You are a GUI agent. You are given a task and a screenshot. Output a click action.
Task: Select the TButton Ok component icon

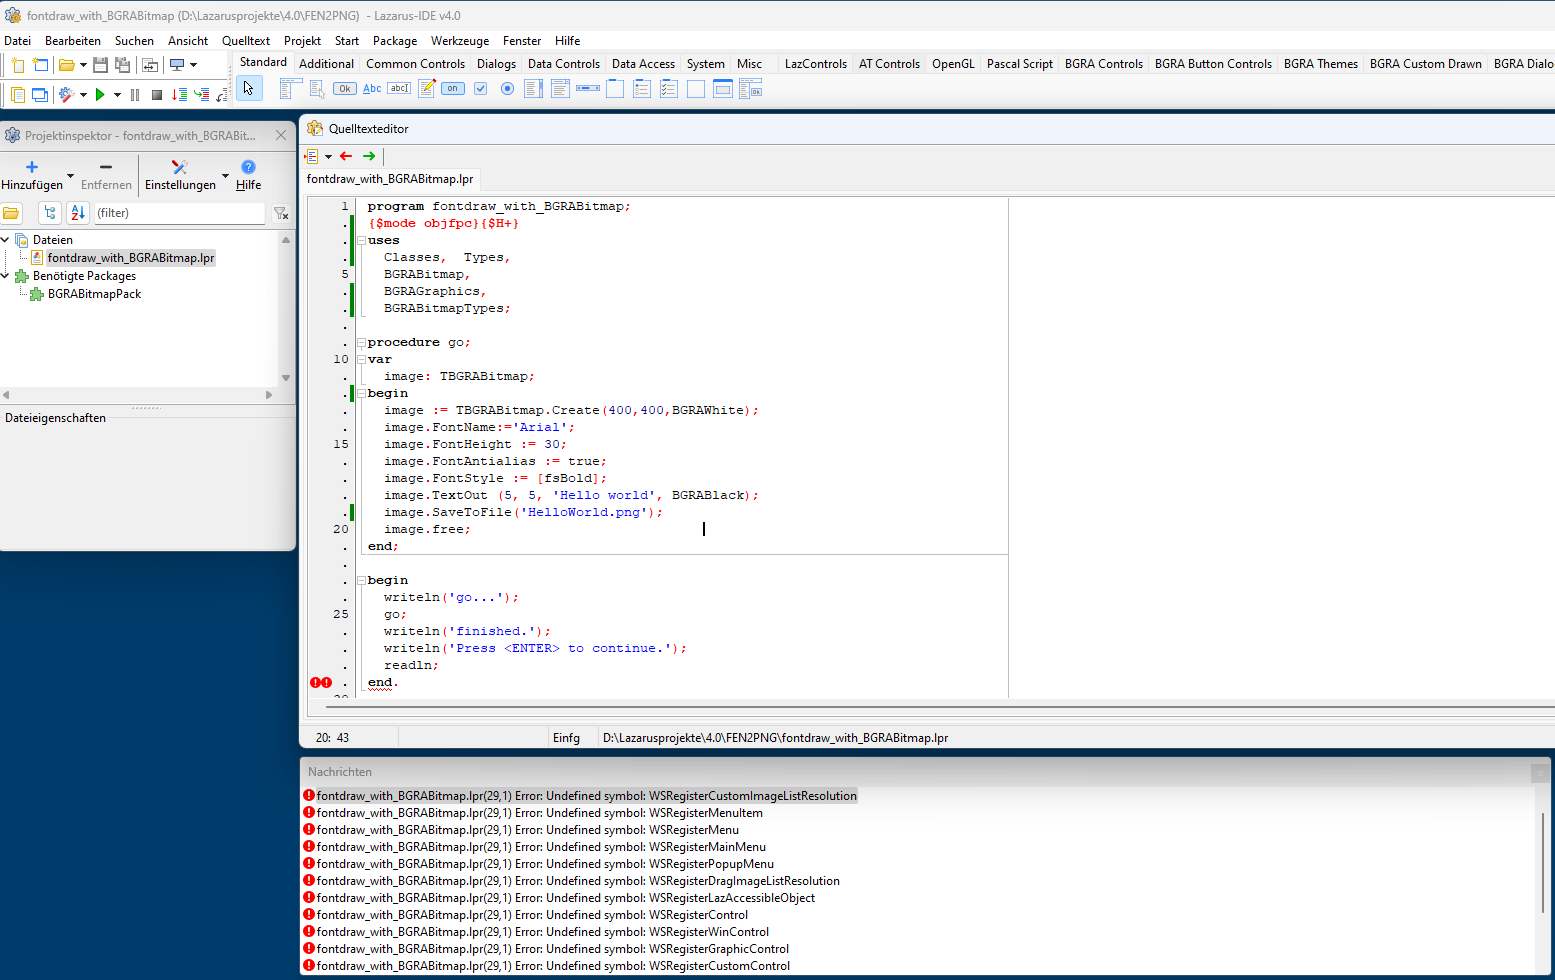tap(344, 89)
